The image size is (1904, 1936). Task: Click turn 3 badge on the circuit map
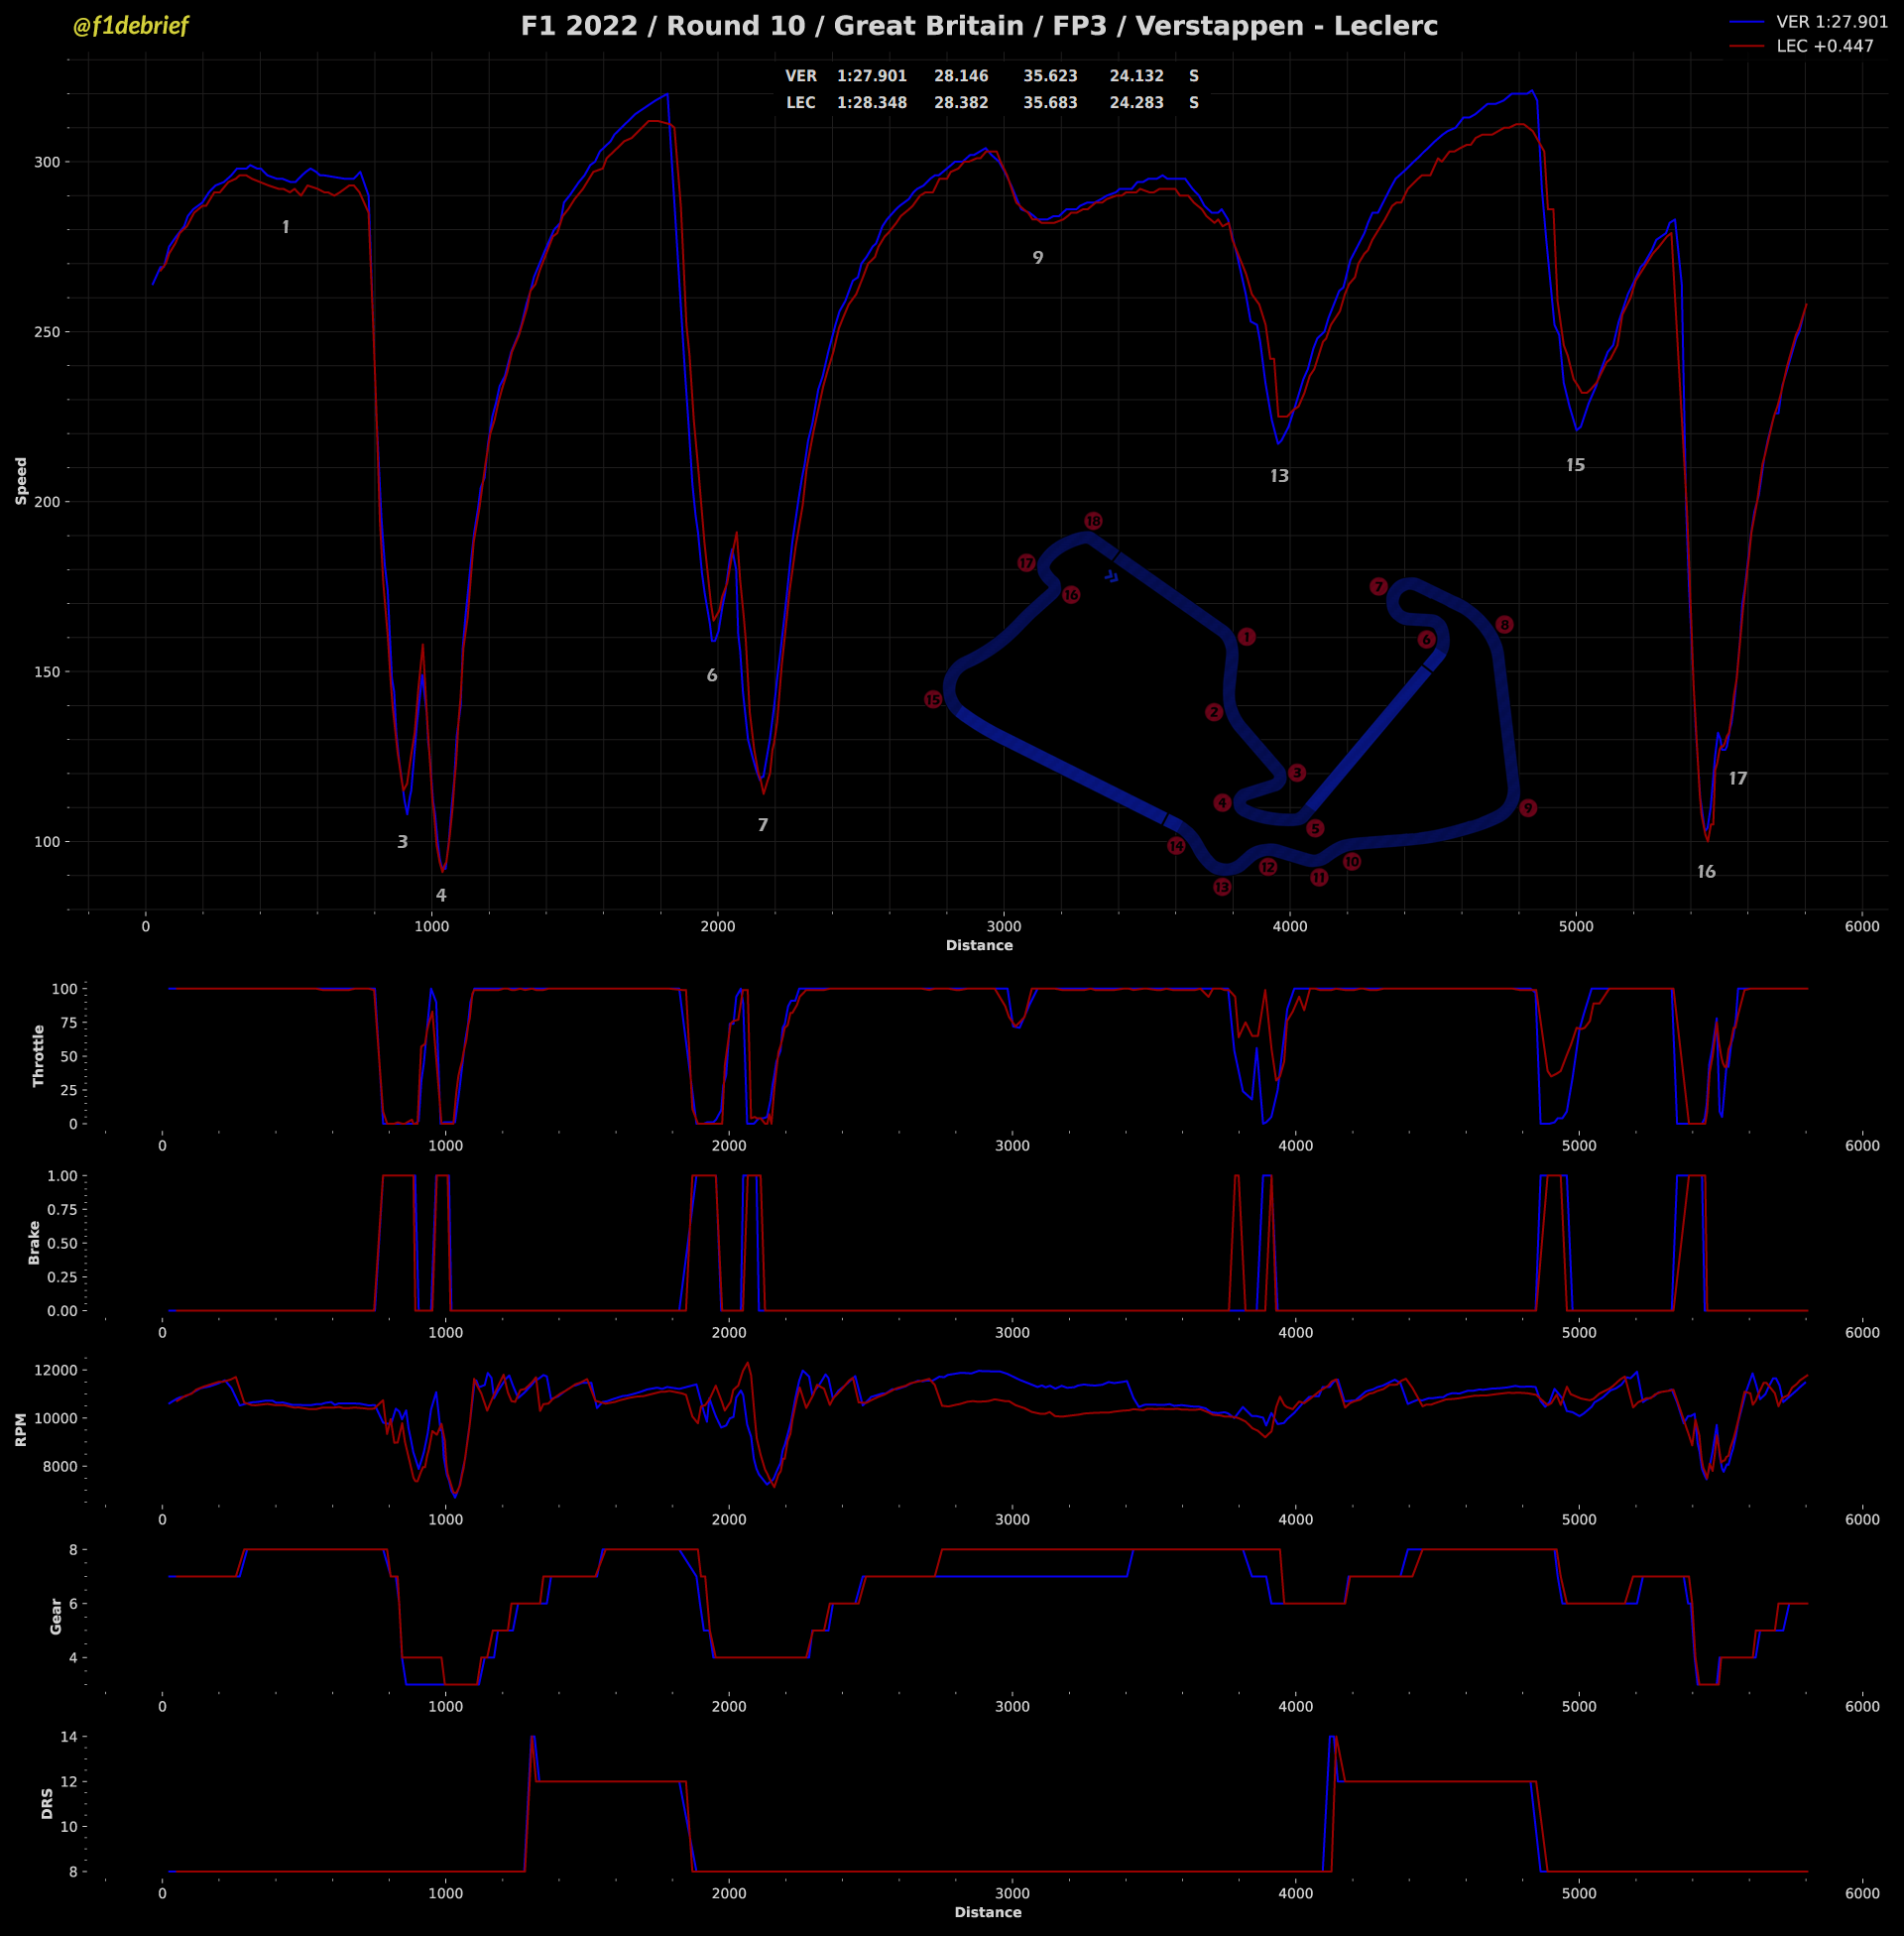(x=1297, y=773)
